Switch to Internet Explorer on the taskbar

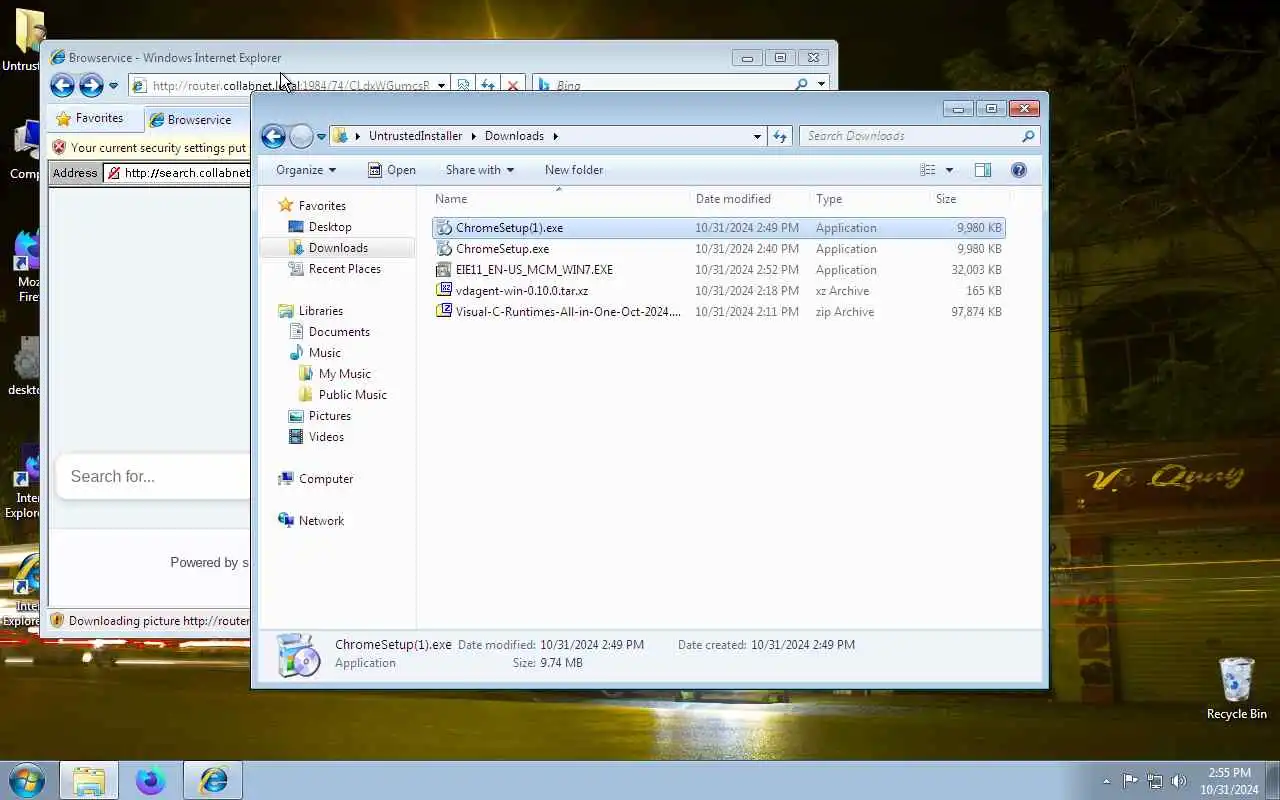[213, 780]
